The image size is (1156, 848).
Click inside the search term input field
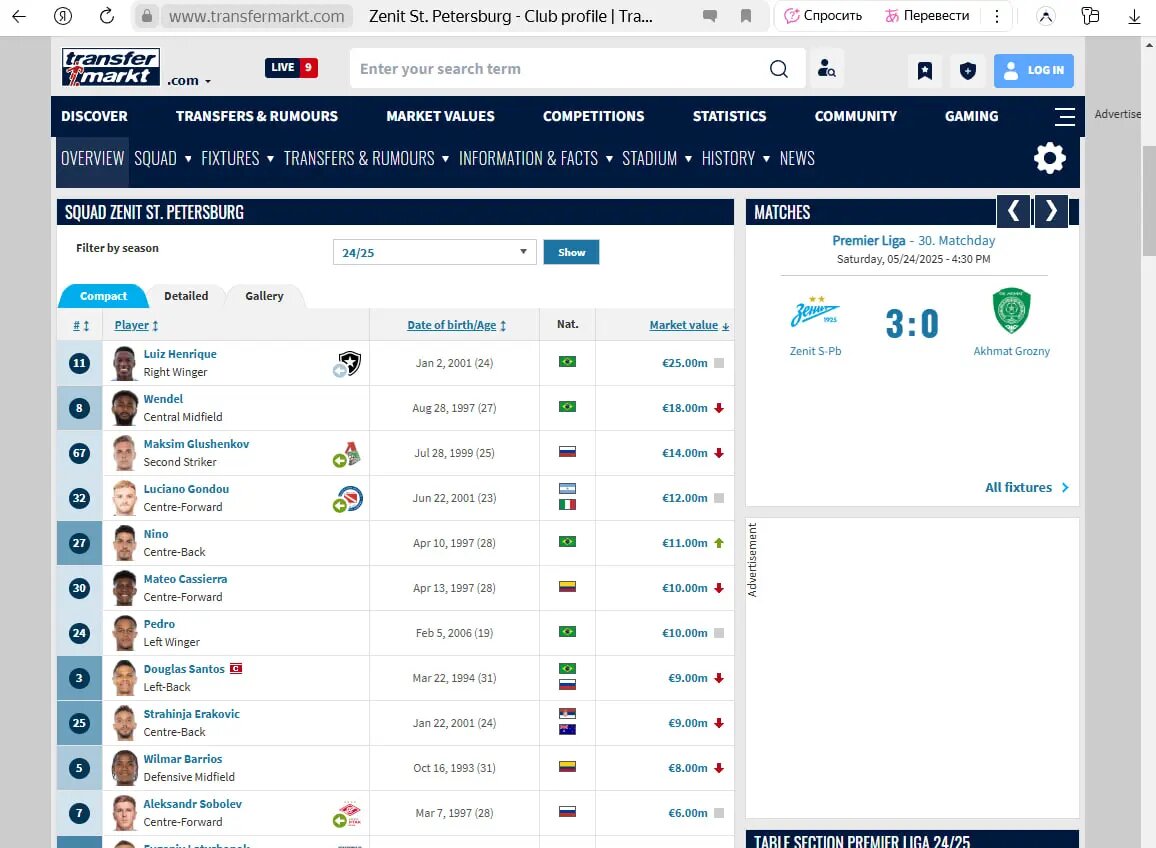pyautogui.click(x=550, y=69)
